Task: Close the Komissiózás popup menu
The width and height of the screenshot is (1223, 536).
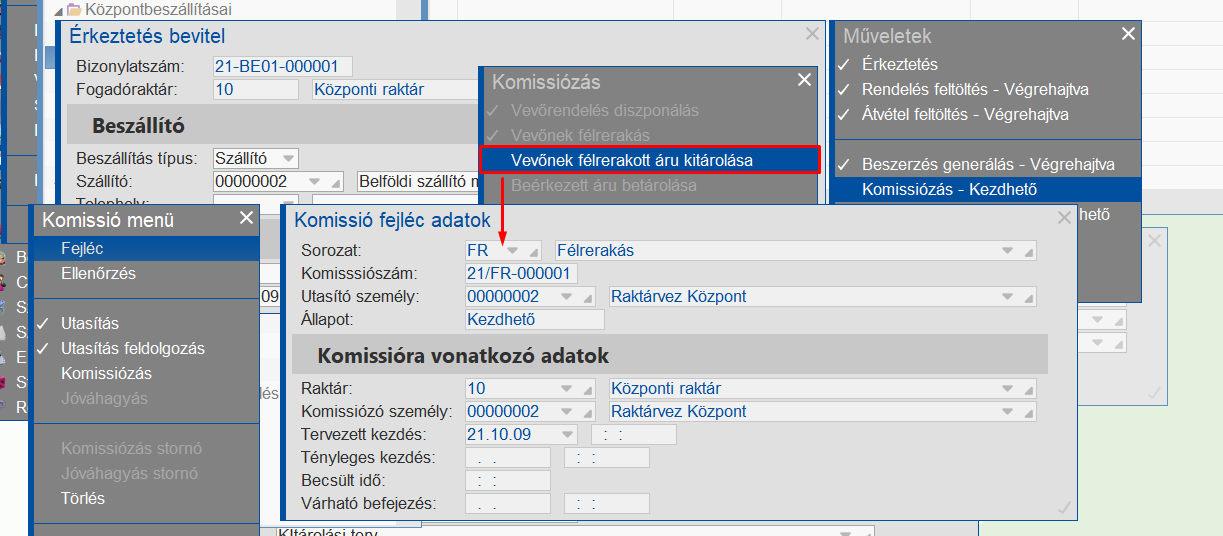Action: 805,80
